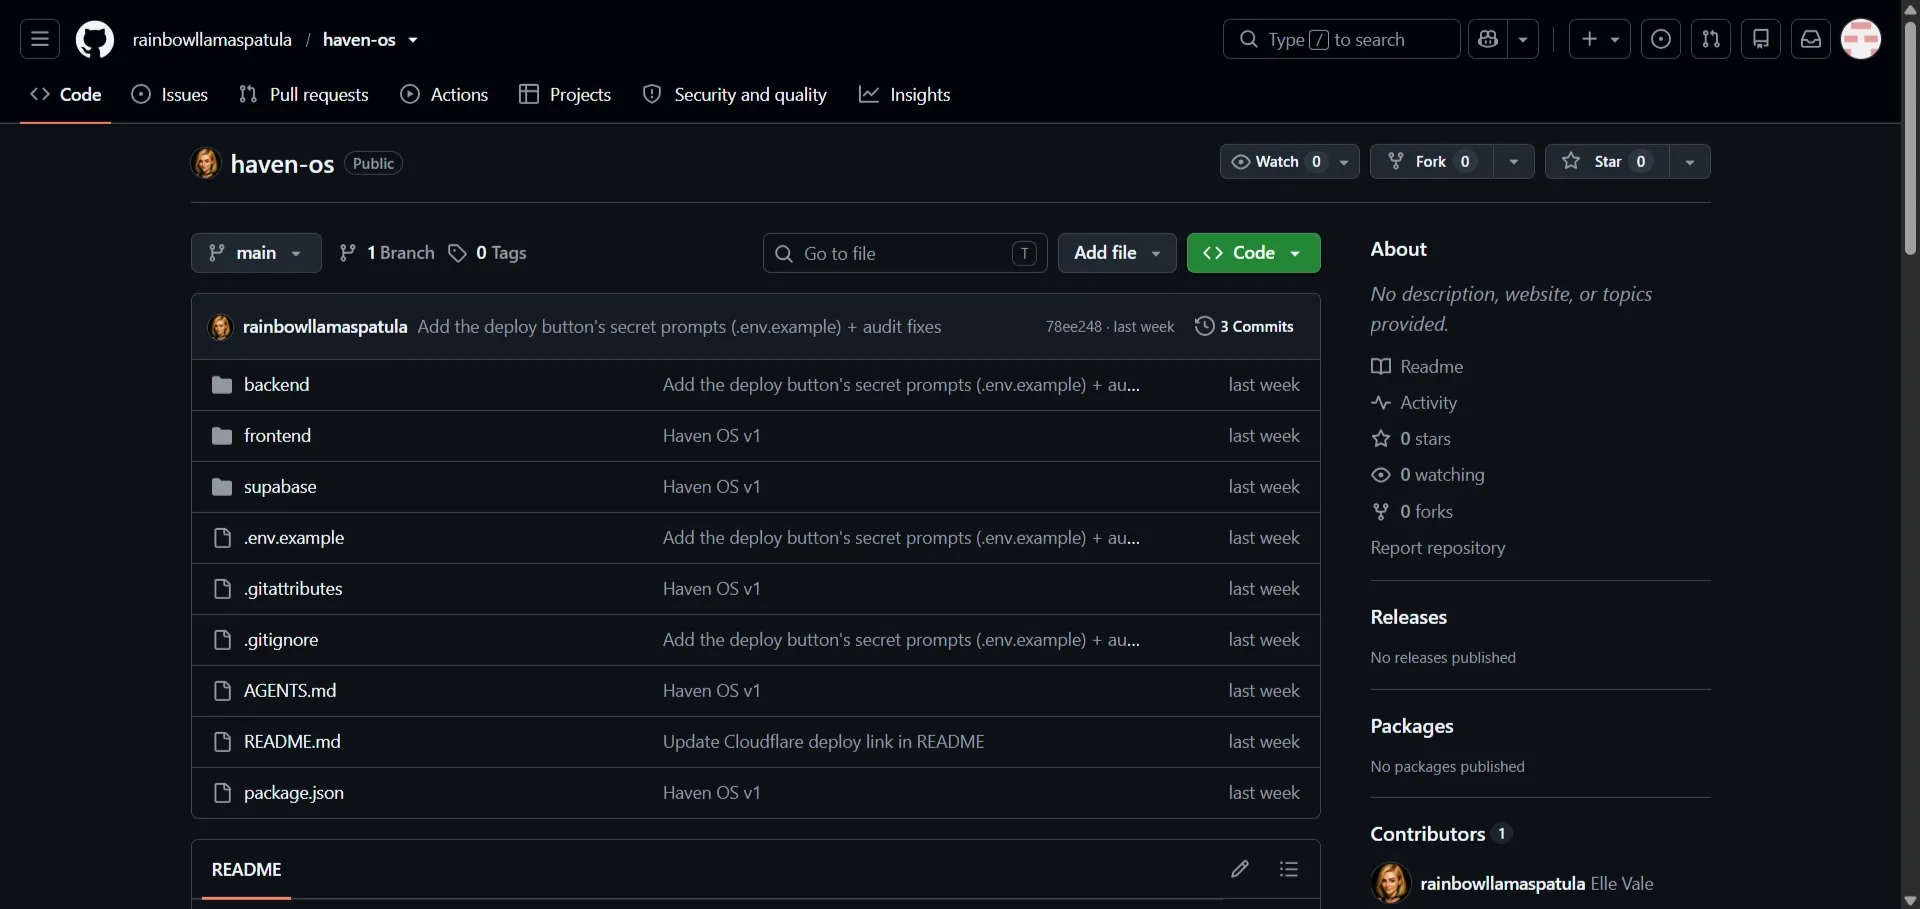Switch to the Pull requests tab
Image resolution: width=1920 pixels, height=909 pixels.
(304, 95)
